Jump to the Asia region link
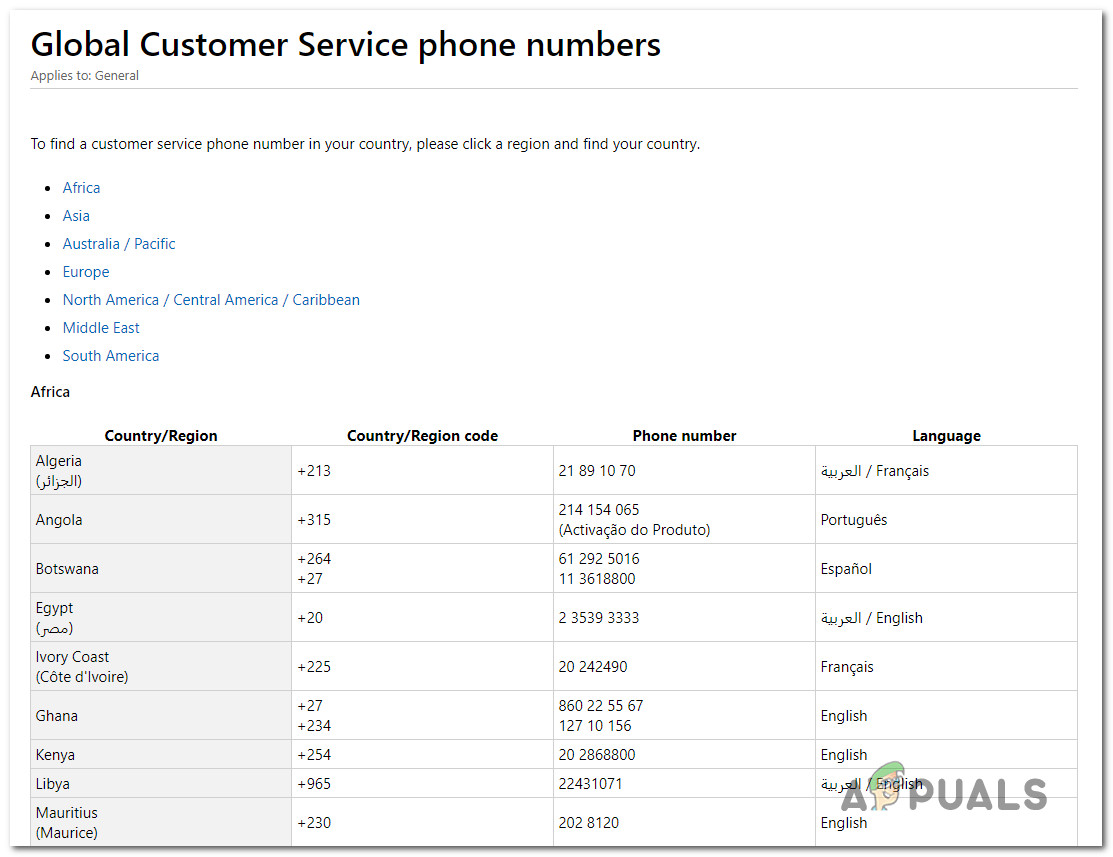Image resolution: width=1113 pixels, height=857 pixels. (x=76, y=216)
